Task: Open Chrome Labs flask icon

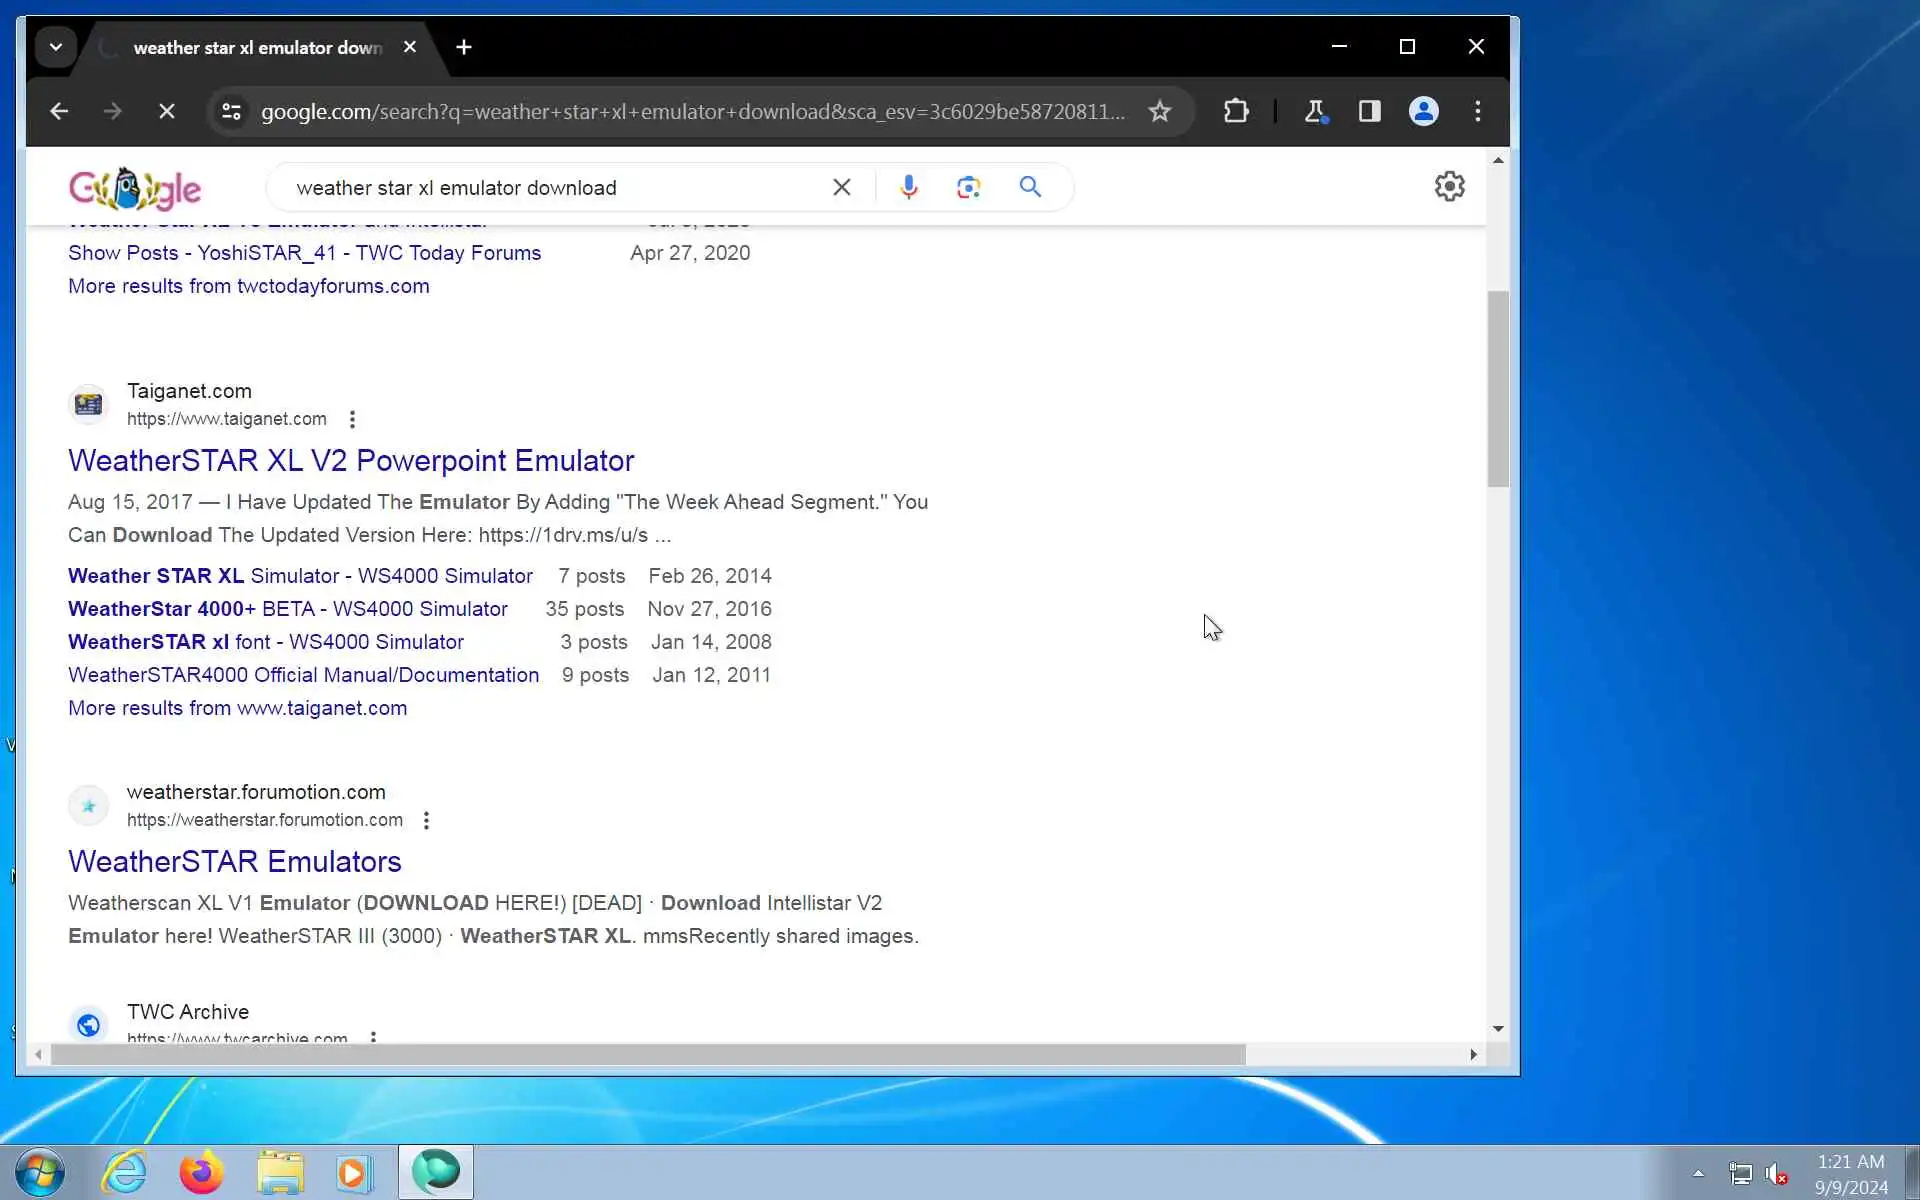Action: (1315, 111)
